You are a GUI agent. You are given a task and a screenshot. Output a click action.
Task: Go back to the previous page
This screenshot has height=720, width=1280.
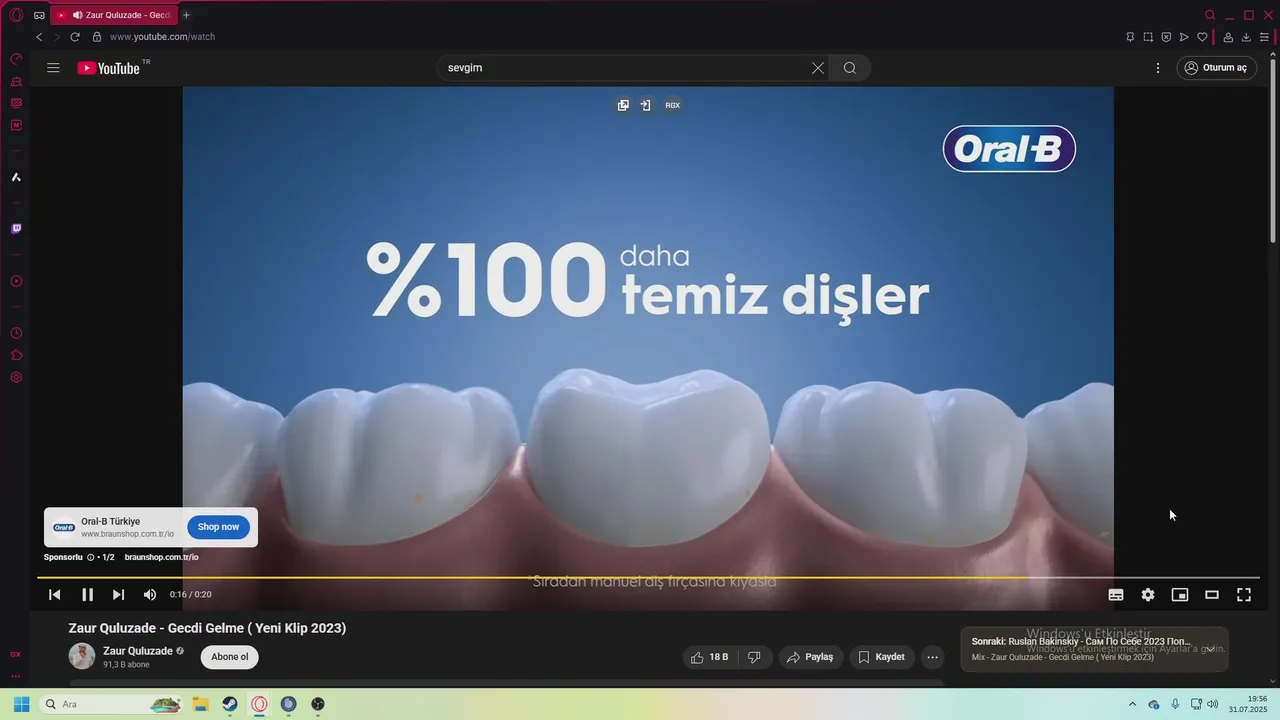click(39, 37)
